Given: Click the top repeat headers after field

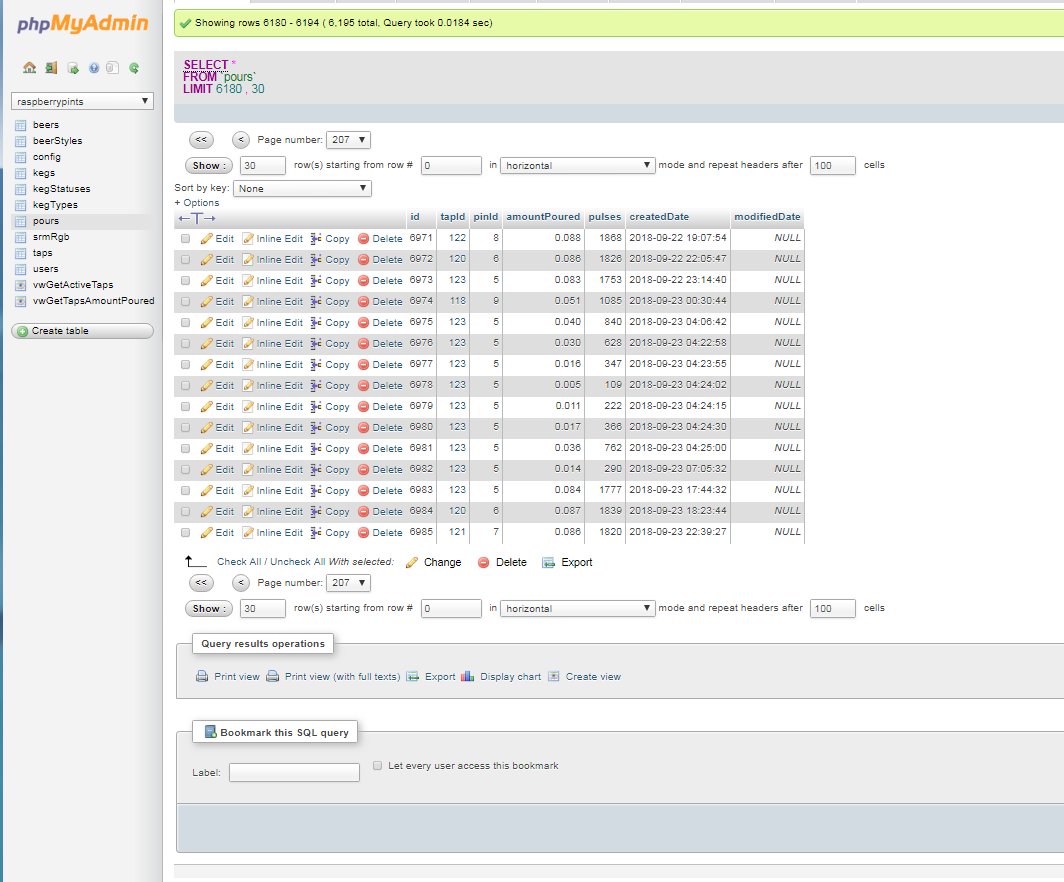Looking at the screenshot, I should 833,166.
